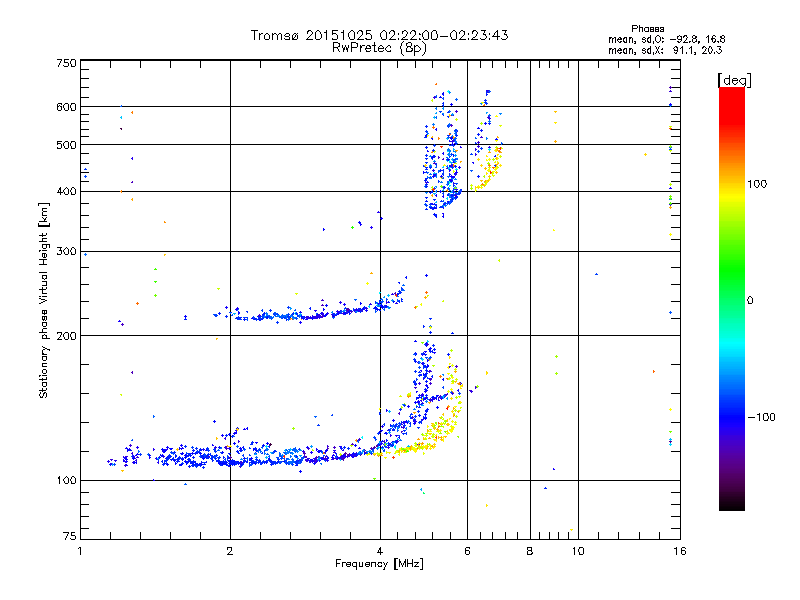Image resolution: width=800 pixels, height=600 pixels.
Task: Click the 'RwPretec (8p)' subtitle
Action: (x=379, y=48)
